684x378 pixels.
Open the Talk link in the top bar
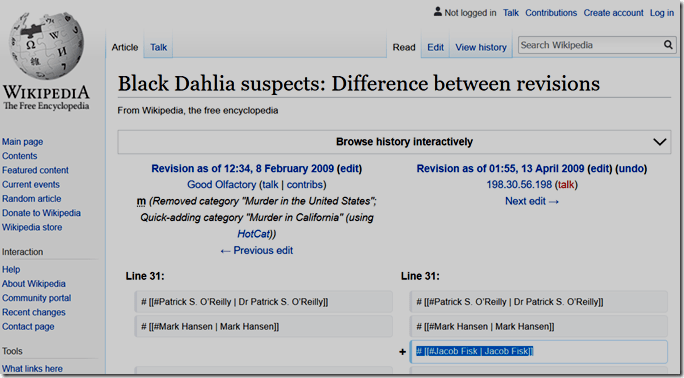click(510, 13)
